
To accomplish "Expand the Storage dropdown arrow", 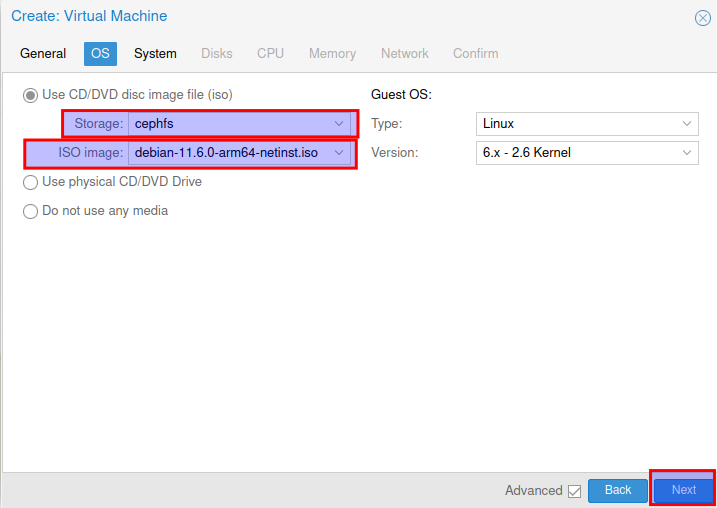I will click(x=339, y=124).
